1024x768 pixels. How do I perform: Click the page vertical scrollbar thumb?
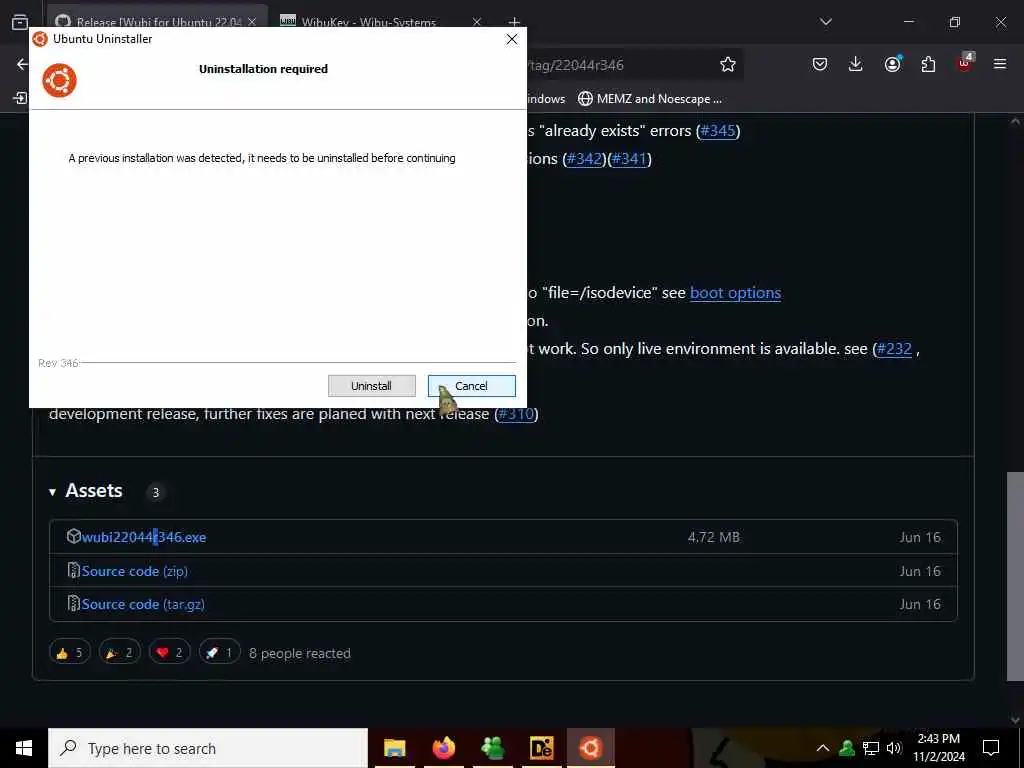[1015, 576]
